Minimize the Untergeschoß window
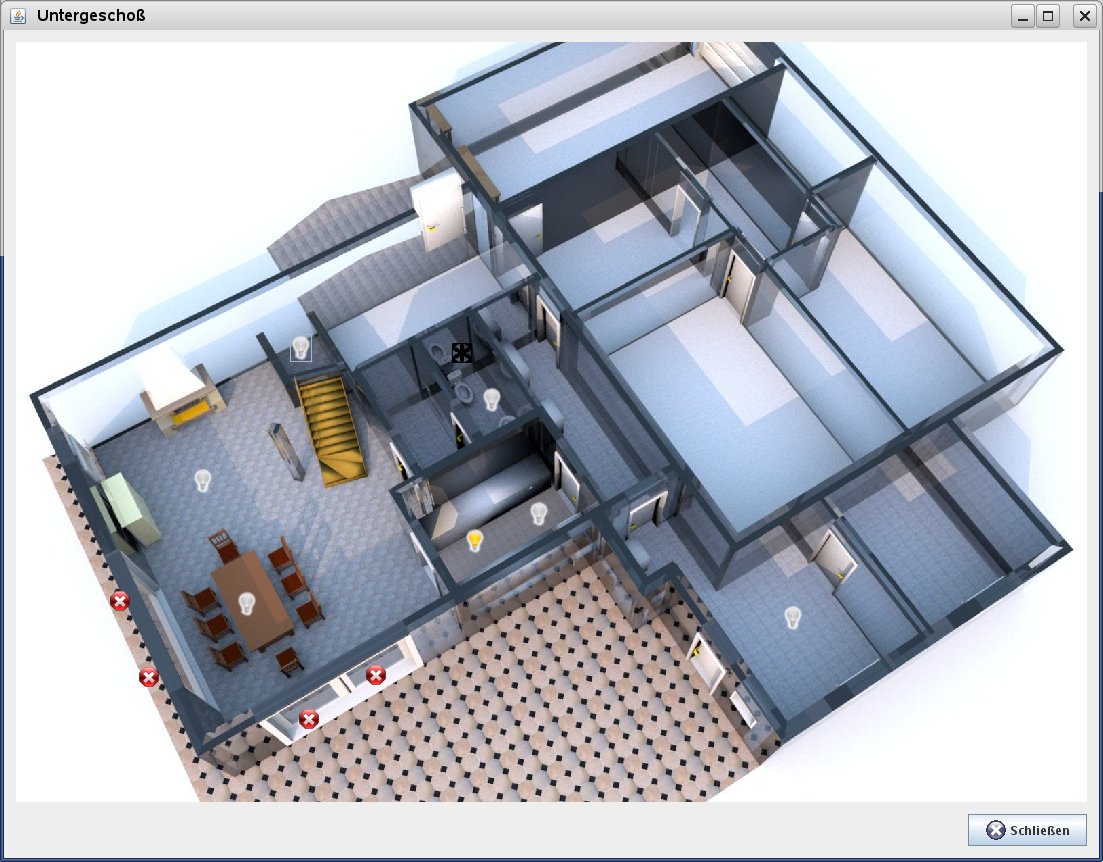 [1022, 15]
